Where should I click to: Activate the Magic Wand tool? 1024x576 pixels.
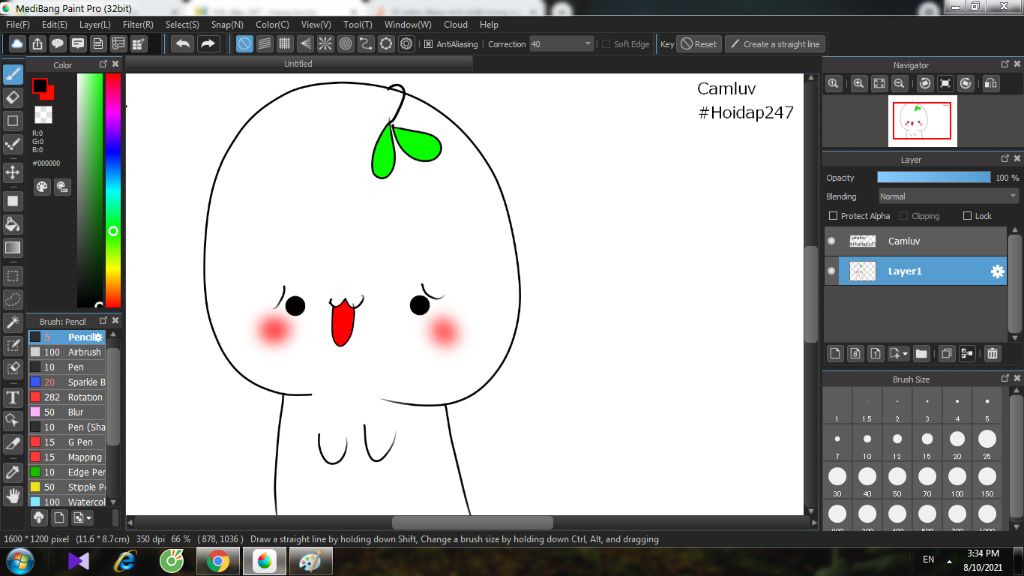(13, 322)
